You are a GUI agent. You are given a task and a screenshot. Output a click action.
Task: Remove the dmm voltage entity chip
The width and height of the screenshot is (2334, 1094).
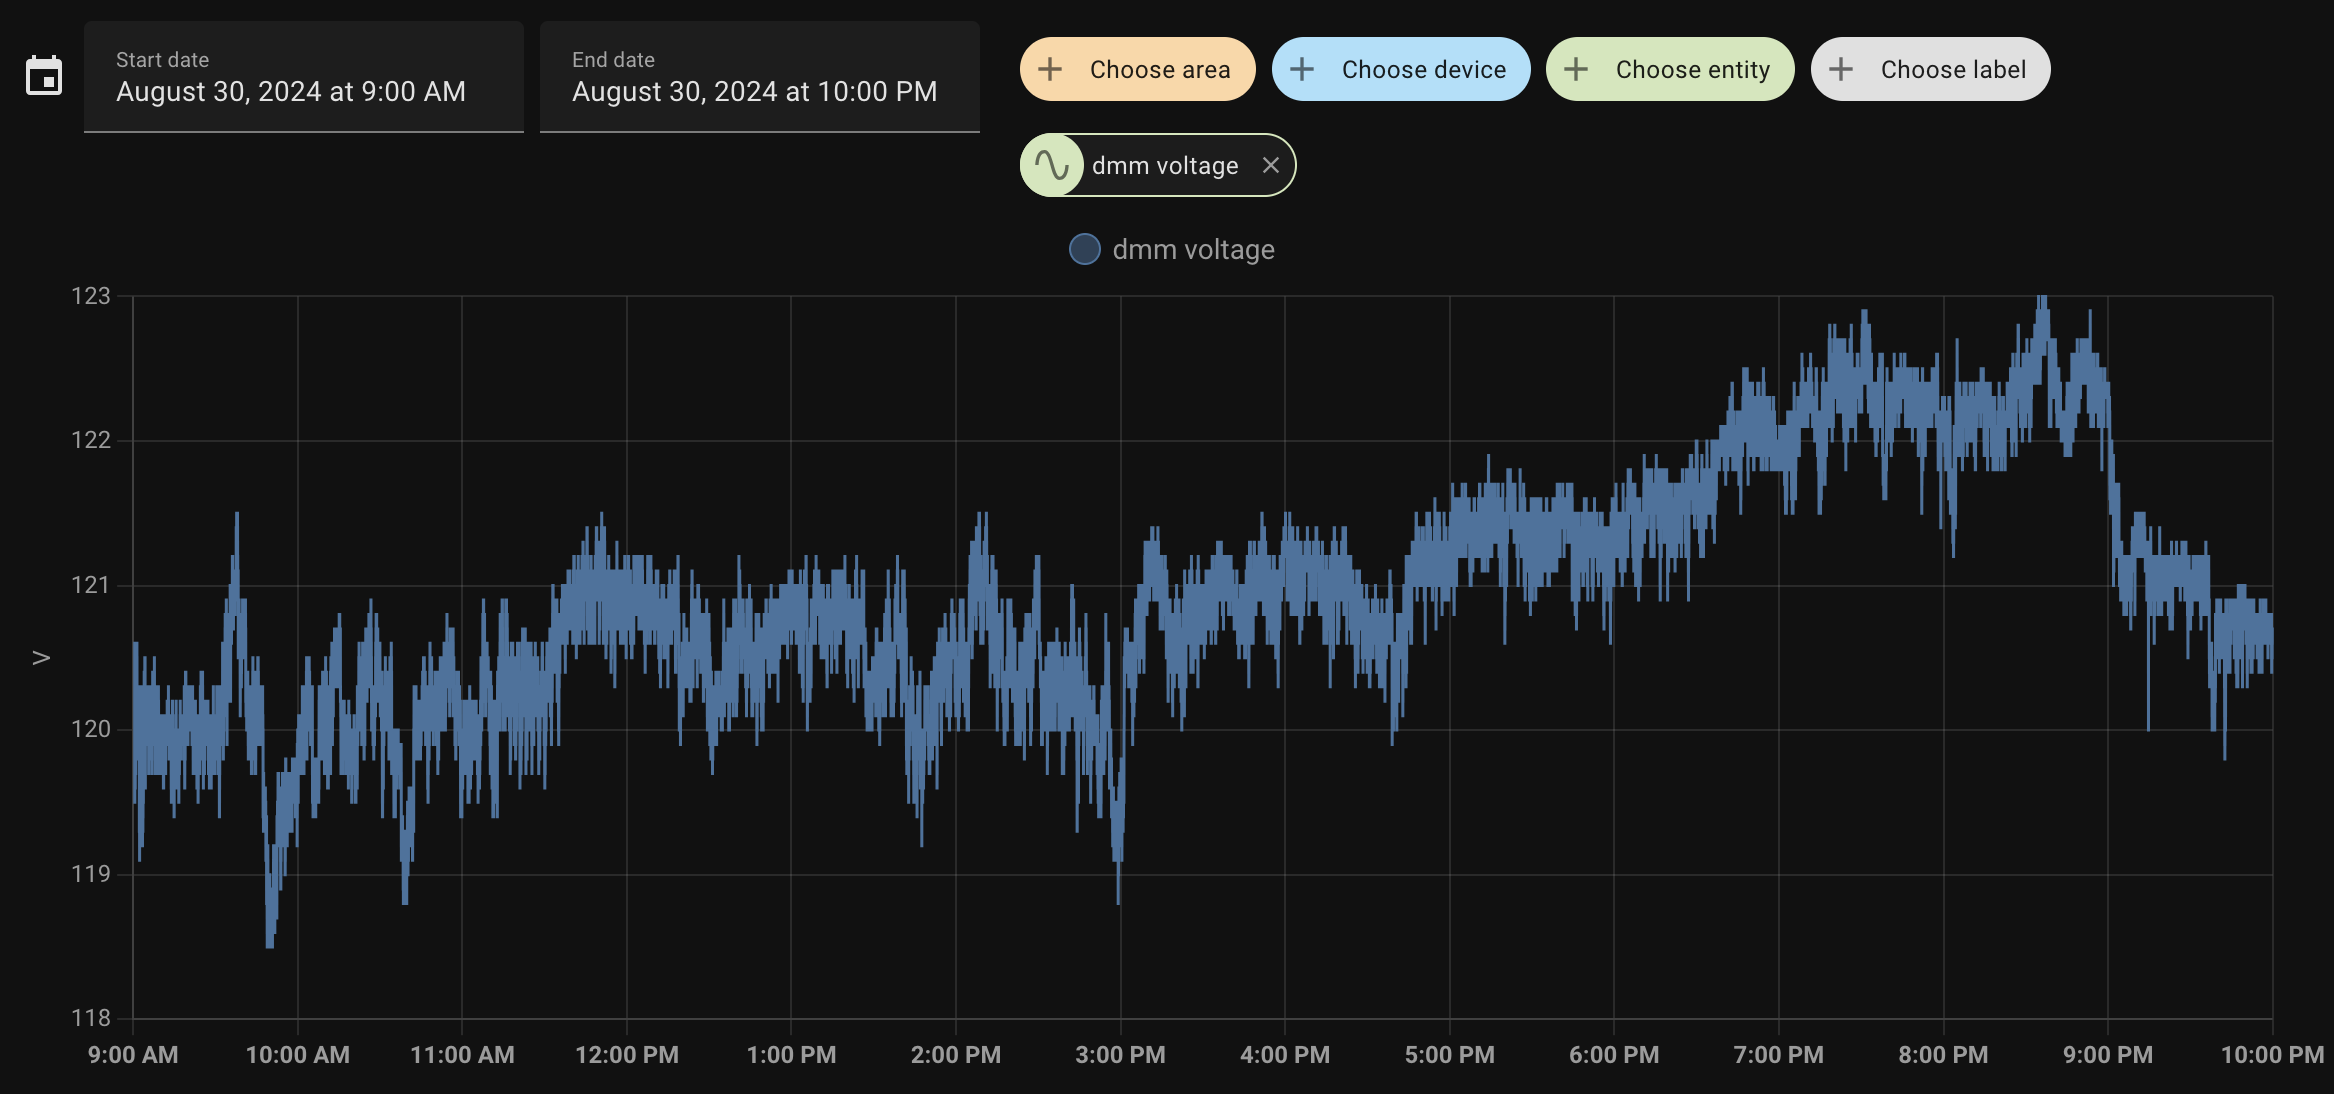tap(1270, 165)
